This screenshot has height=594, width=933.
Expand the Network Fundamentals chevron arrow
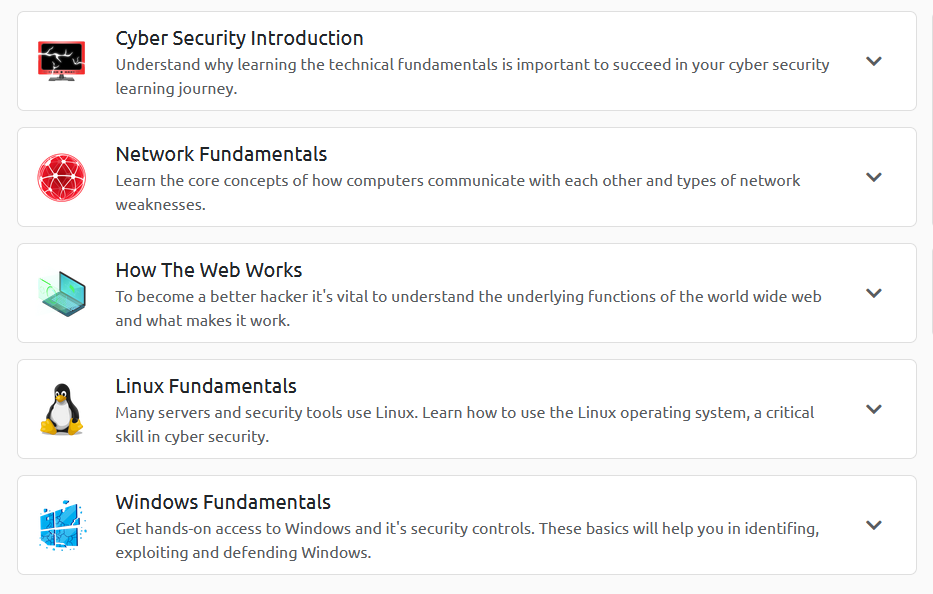[874, 177]
